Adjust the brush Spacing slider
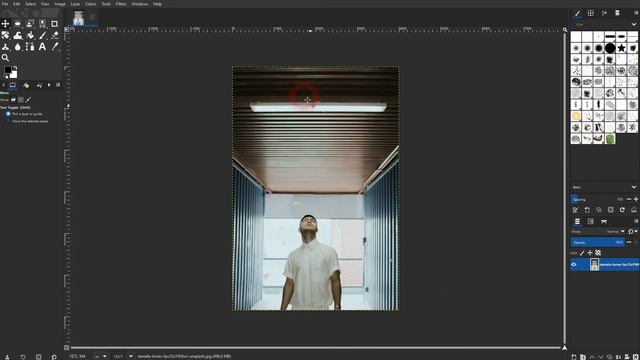The height and width of the screenshot is (360, 640). (598, 199)
